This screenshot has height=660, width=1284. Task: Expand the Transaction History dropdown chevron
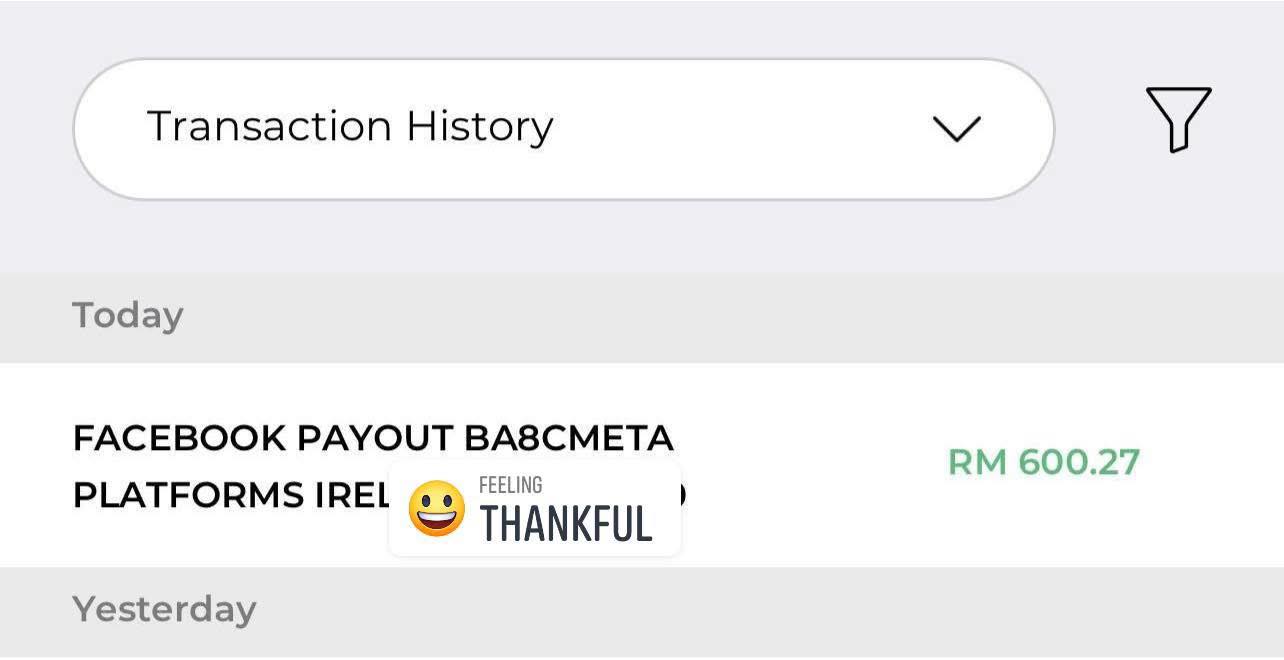click(956, 129)
